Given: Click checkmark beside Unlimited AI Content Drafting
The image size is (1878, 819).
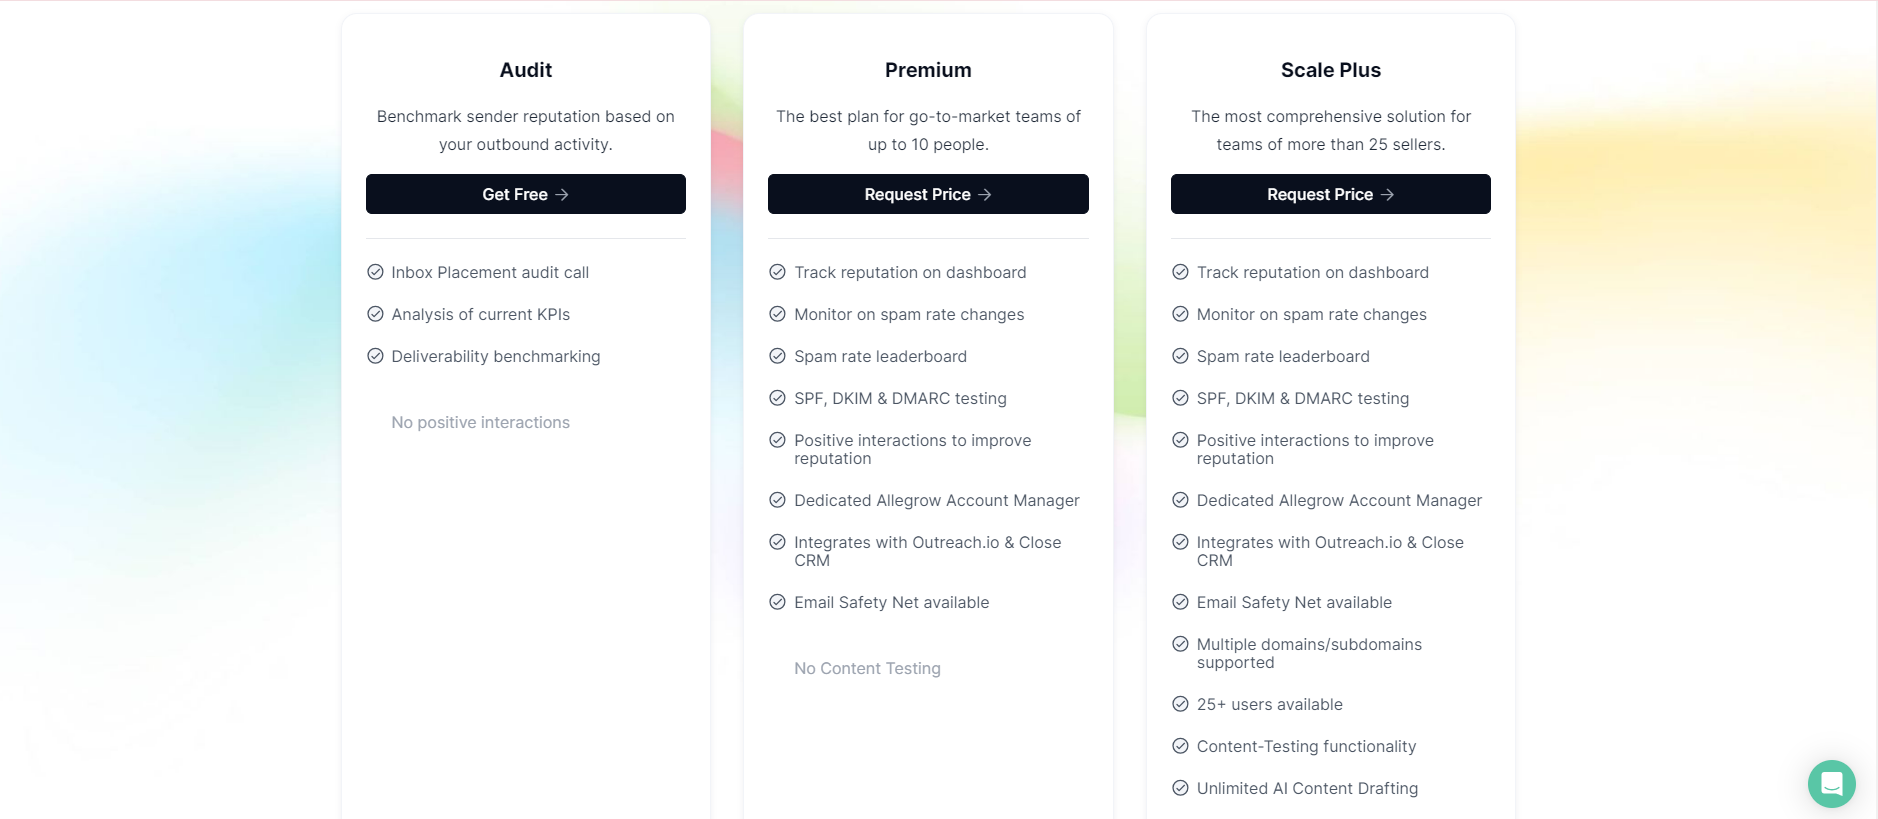Looking at the screenshot, I should pyautogui.click(x=1180, y=788).
